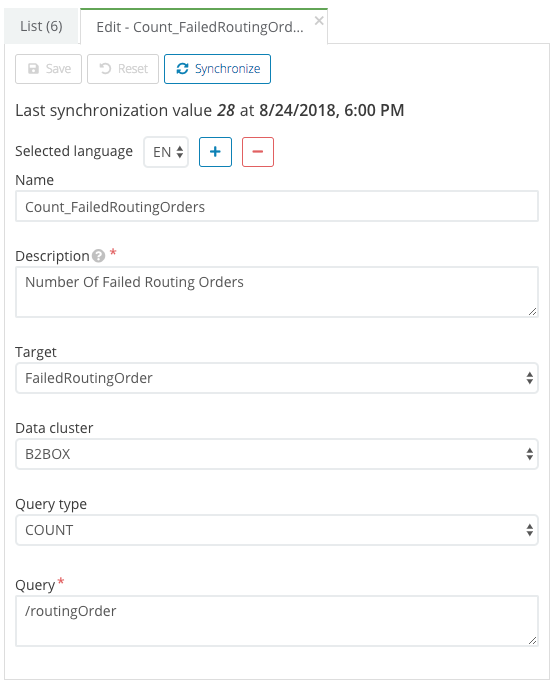The height and width of the screenshot is (688, 555).
Task: Click the Save floppy disk icon
Action: 33,69
